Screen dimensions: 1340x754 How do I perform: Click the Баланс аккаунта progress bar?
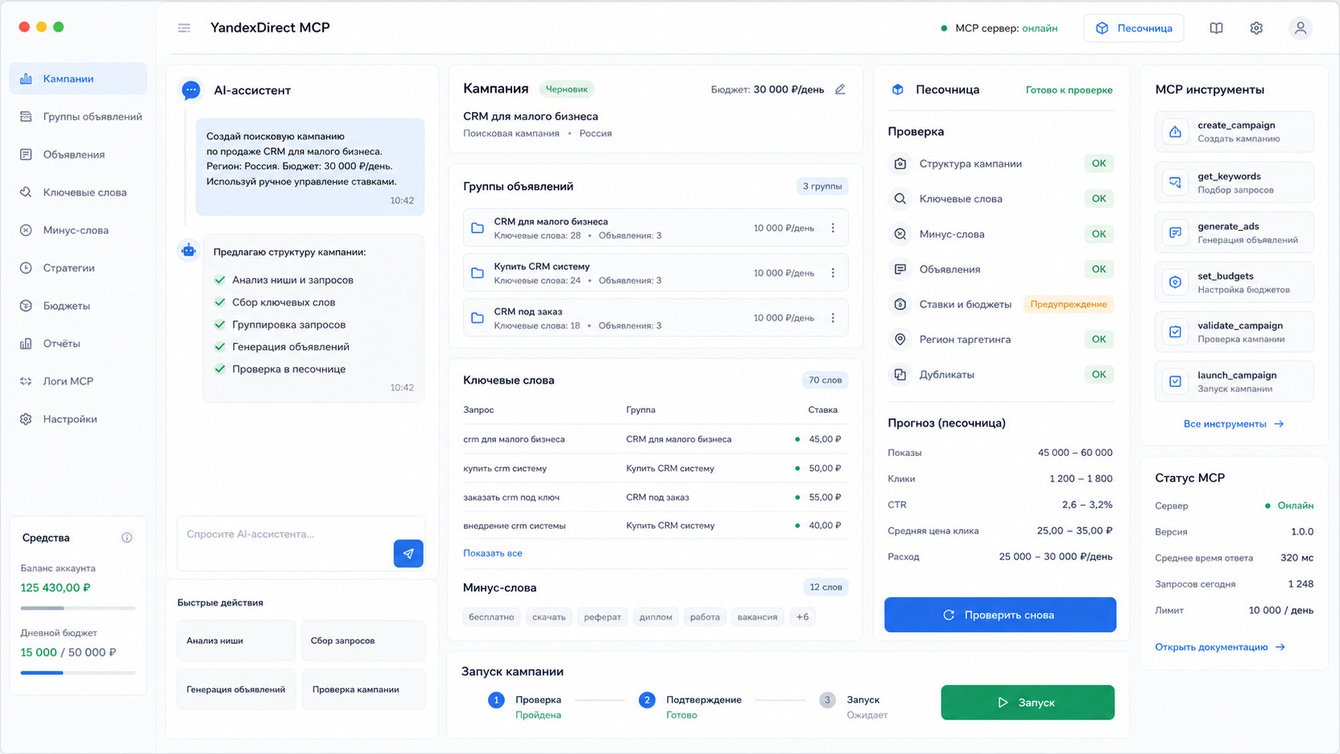pos(78,608)
